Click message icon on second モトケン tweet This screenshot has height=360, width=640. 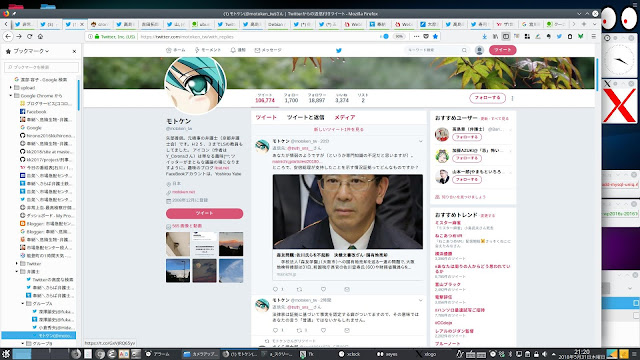click(347, 330)
